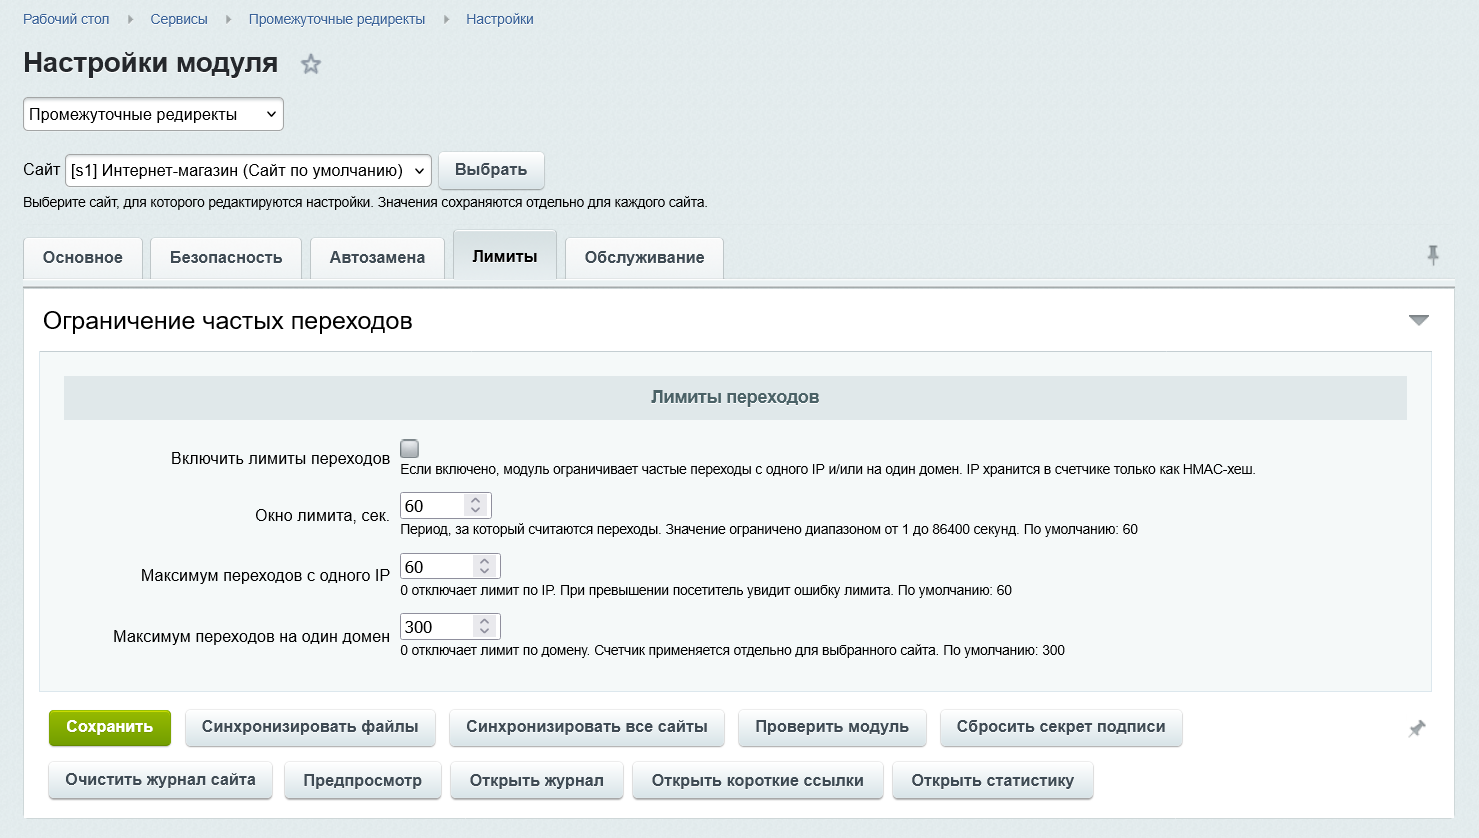Click the green Сохранить button
Screen dimensions: 1479x838
pyautogui.click(x=109, y=727)
